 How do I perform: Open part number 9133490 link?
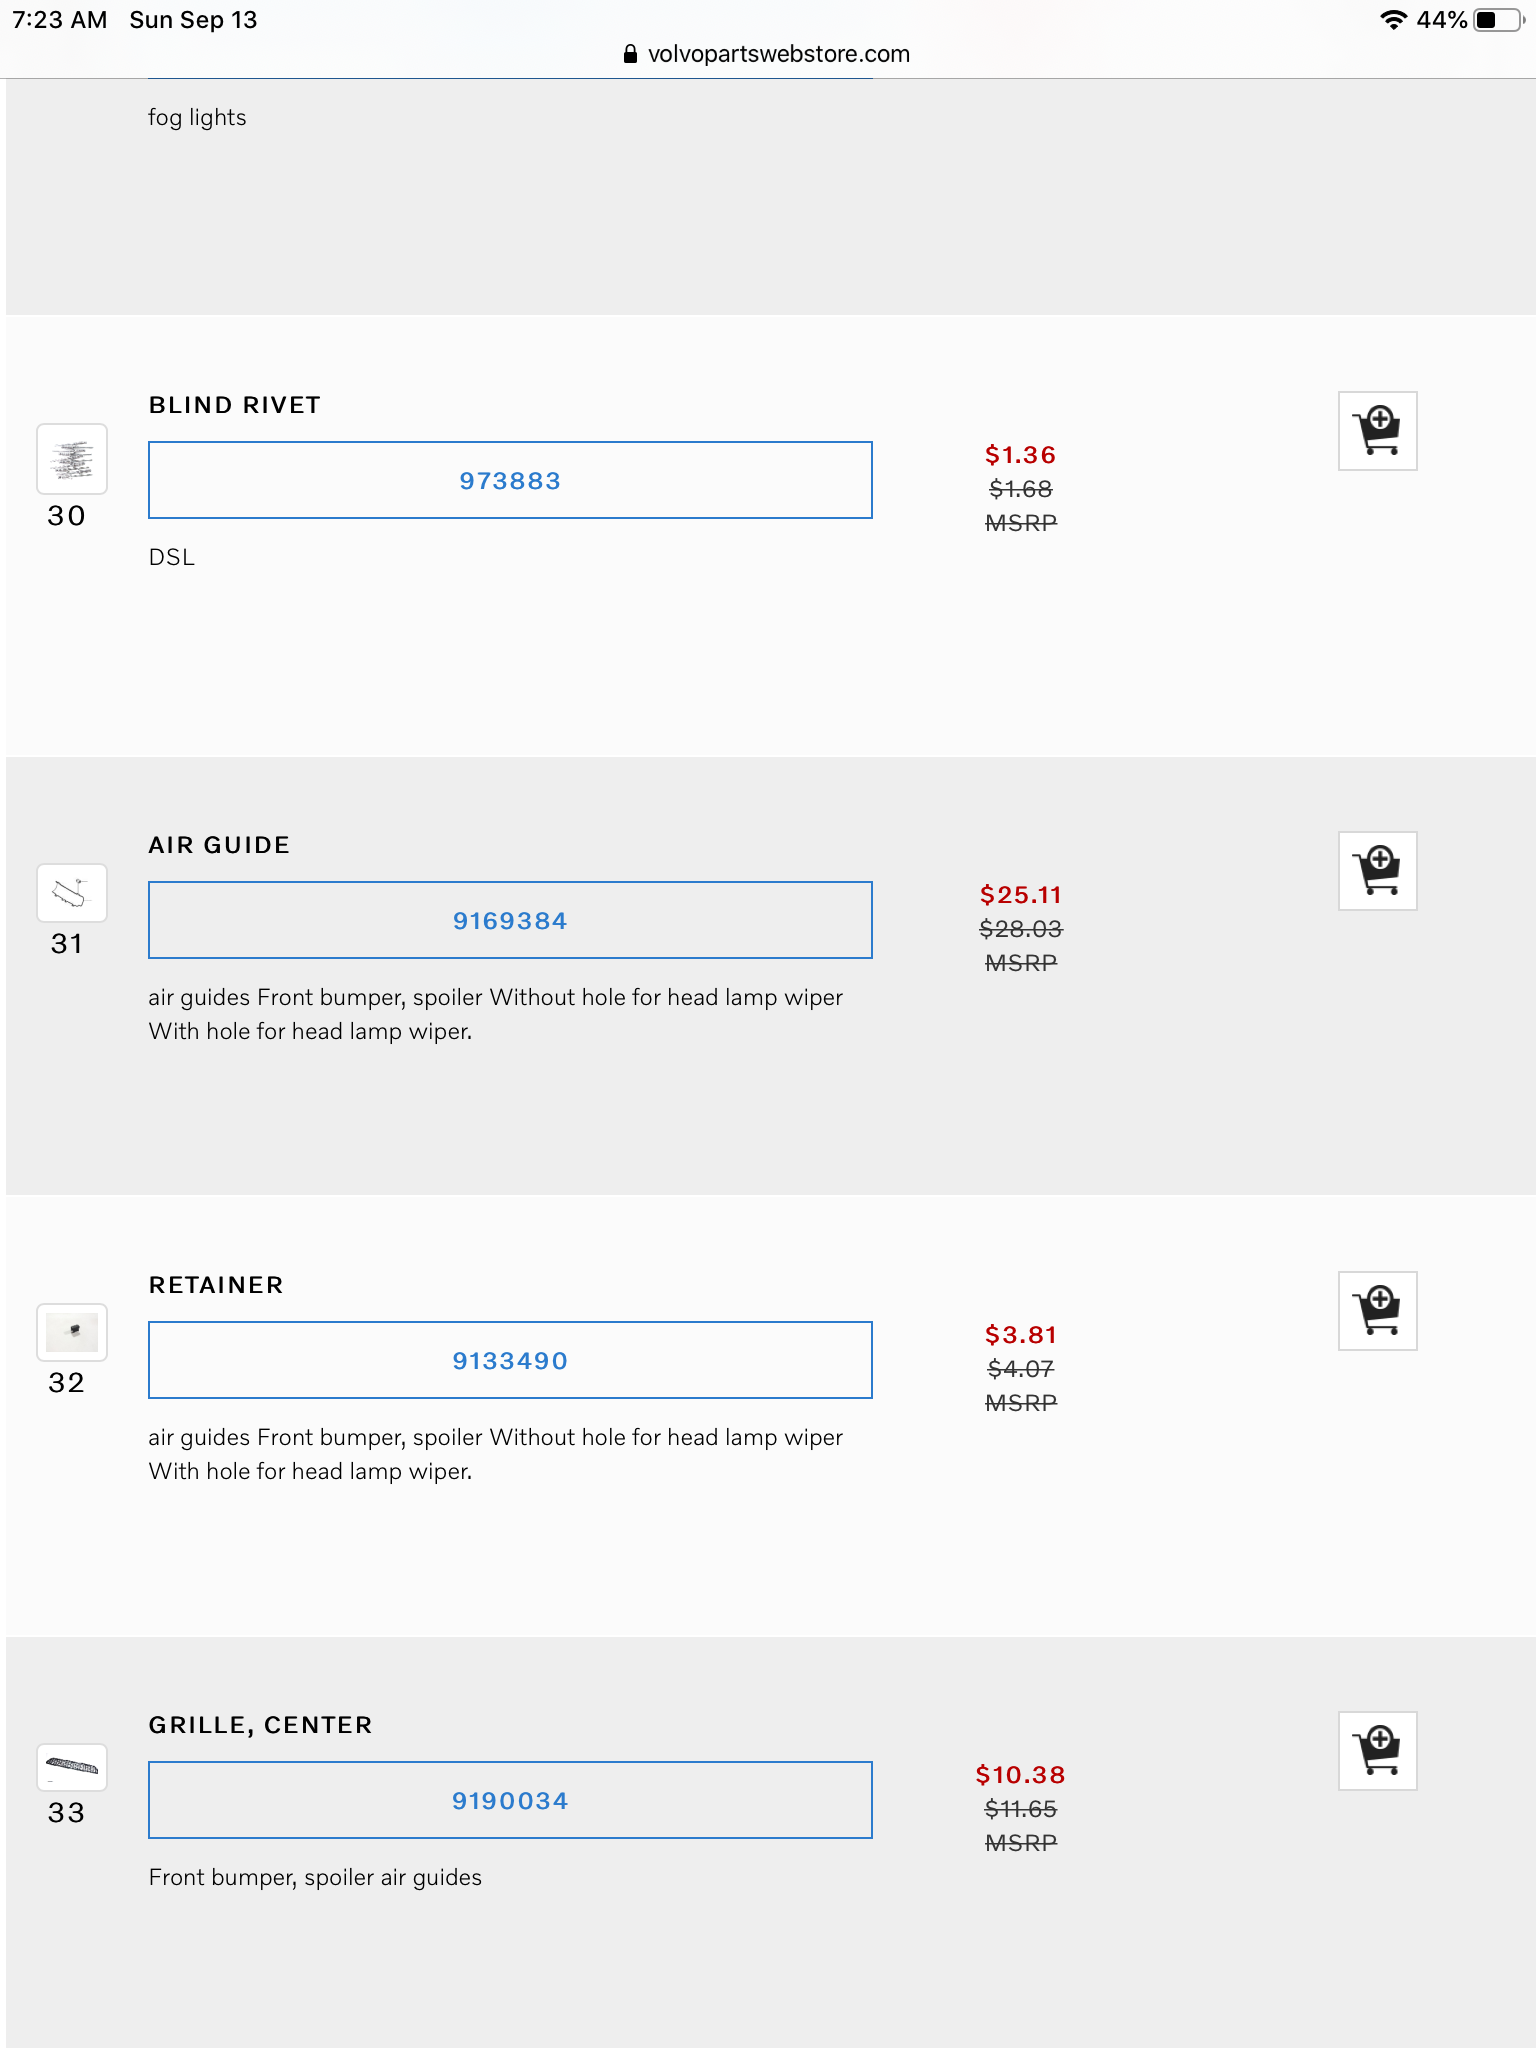[510, 1361]
